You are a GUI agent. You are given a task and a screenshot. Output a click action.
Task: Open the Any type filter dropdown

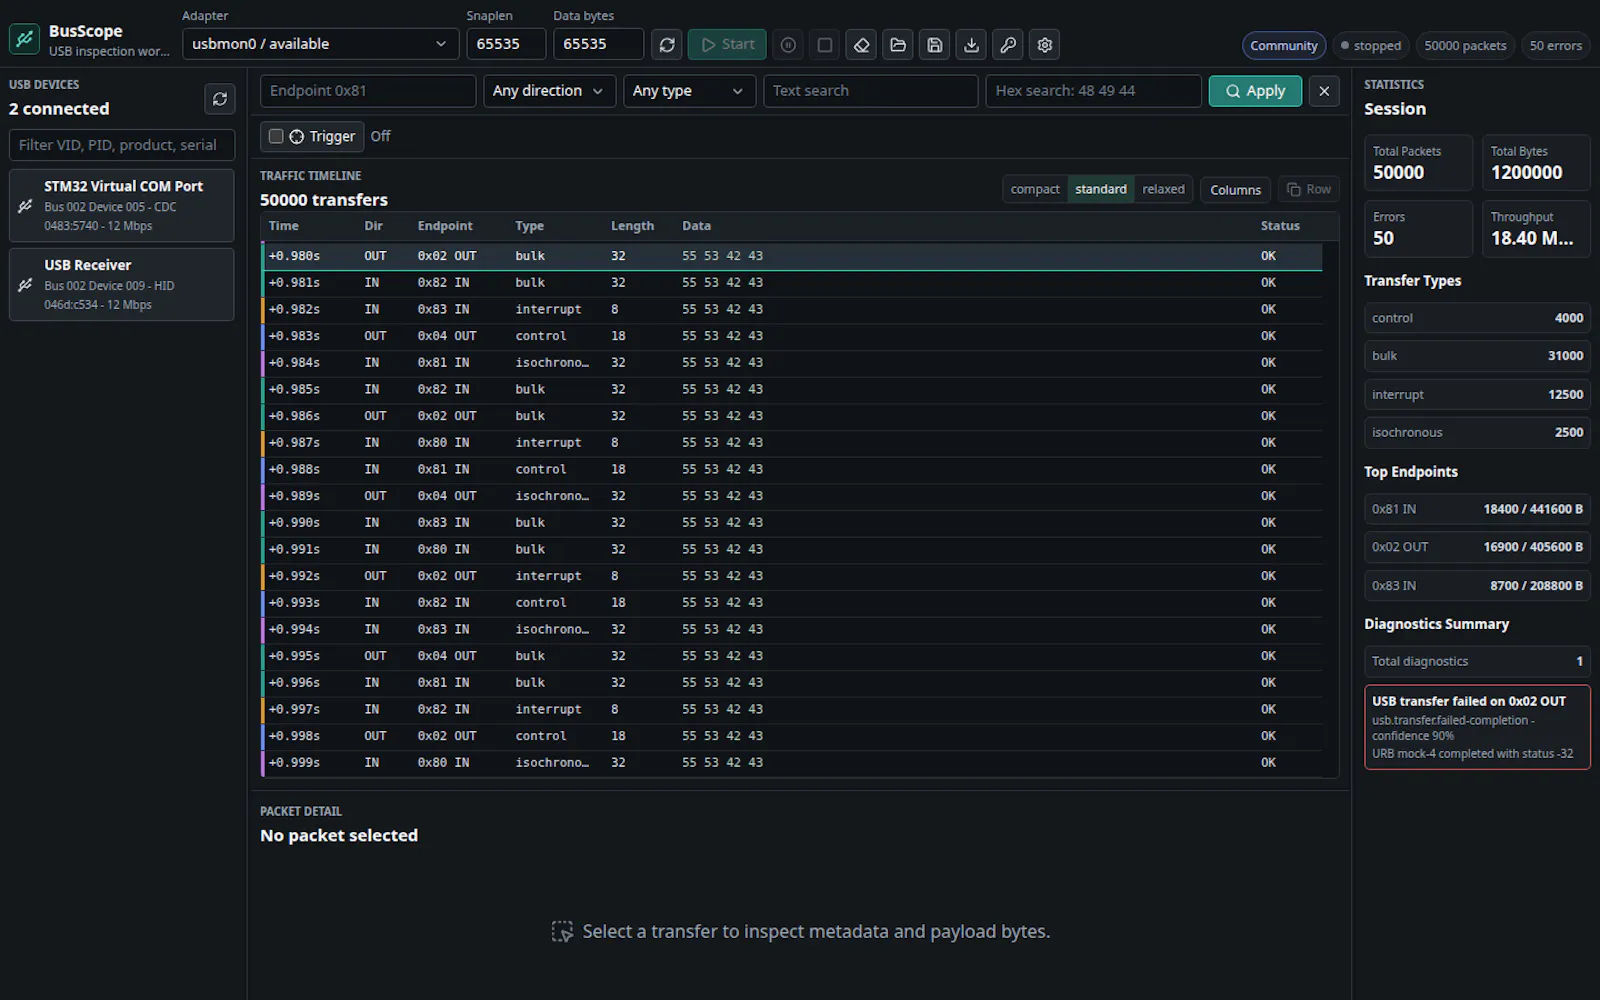pyautogui.click(x=688, y=91)
